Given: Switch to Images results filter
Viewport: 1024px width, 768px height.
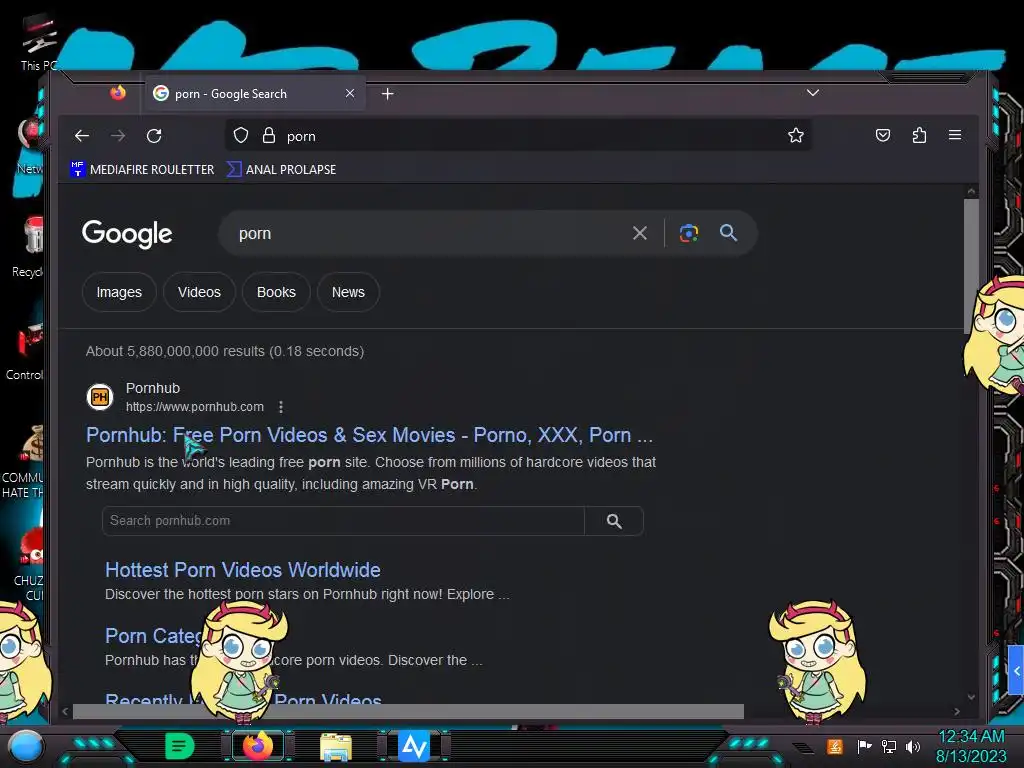Looking at the screenshot, I should coord(119,292).
